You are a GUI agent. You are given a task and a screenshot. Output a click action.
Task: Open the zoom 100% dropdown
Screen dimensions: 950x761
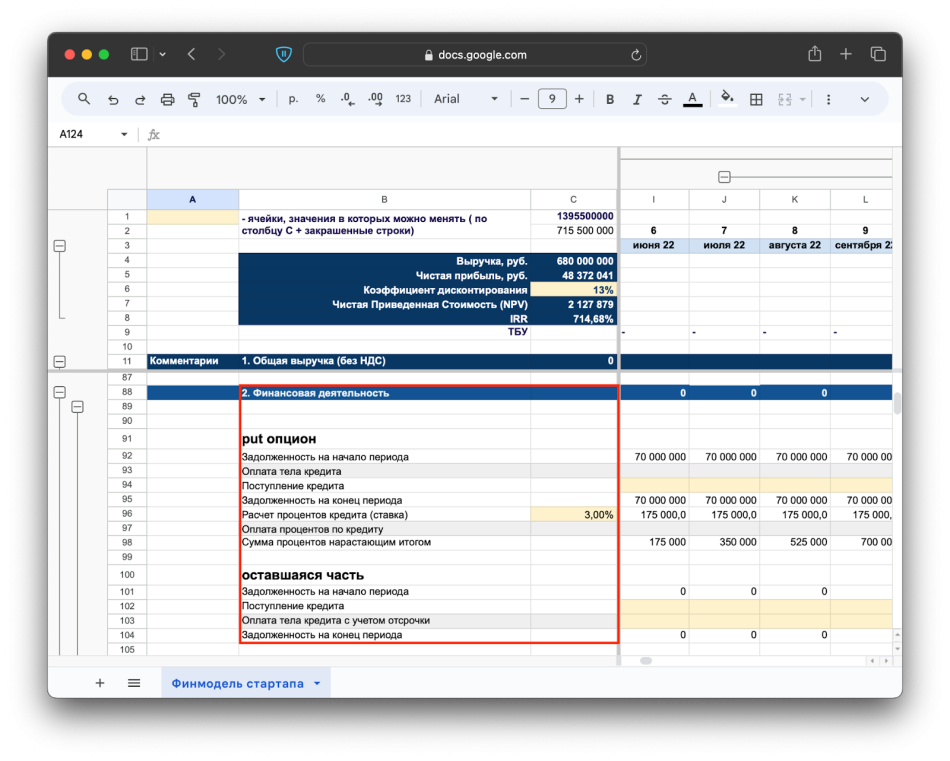(240, 99)
